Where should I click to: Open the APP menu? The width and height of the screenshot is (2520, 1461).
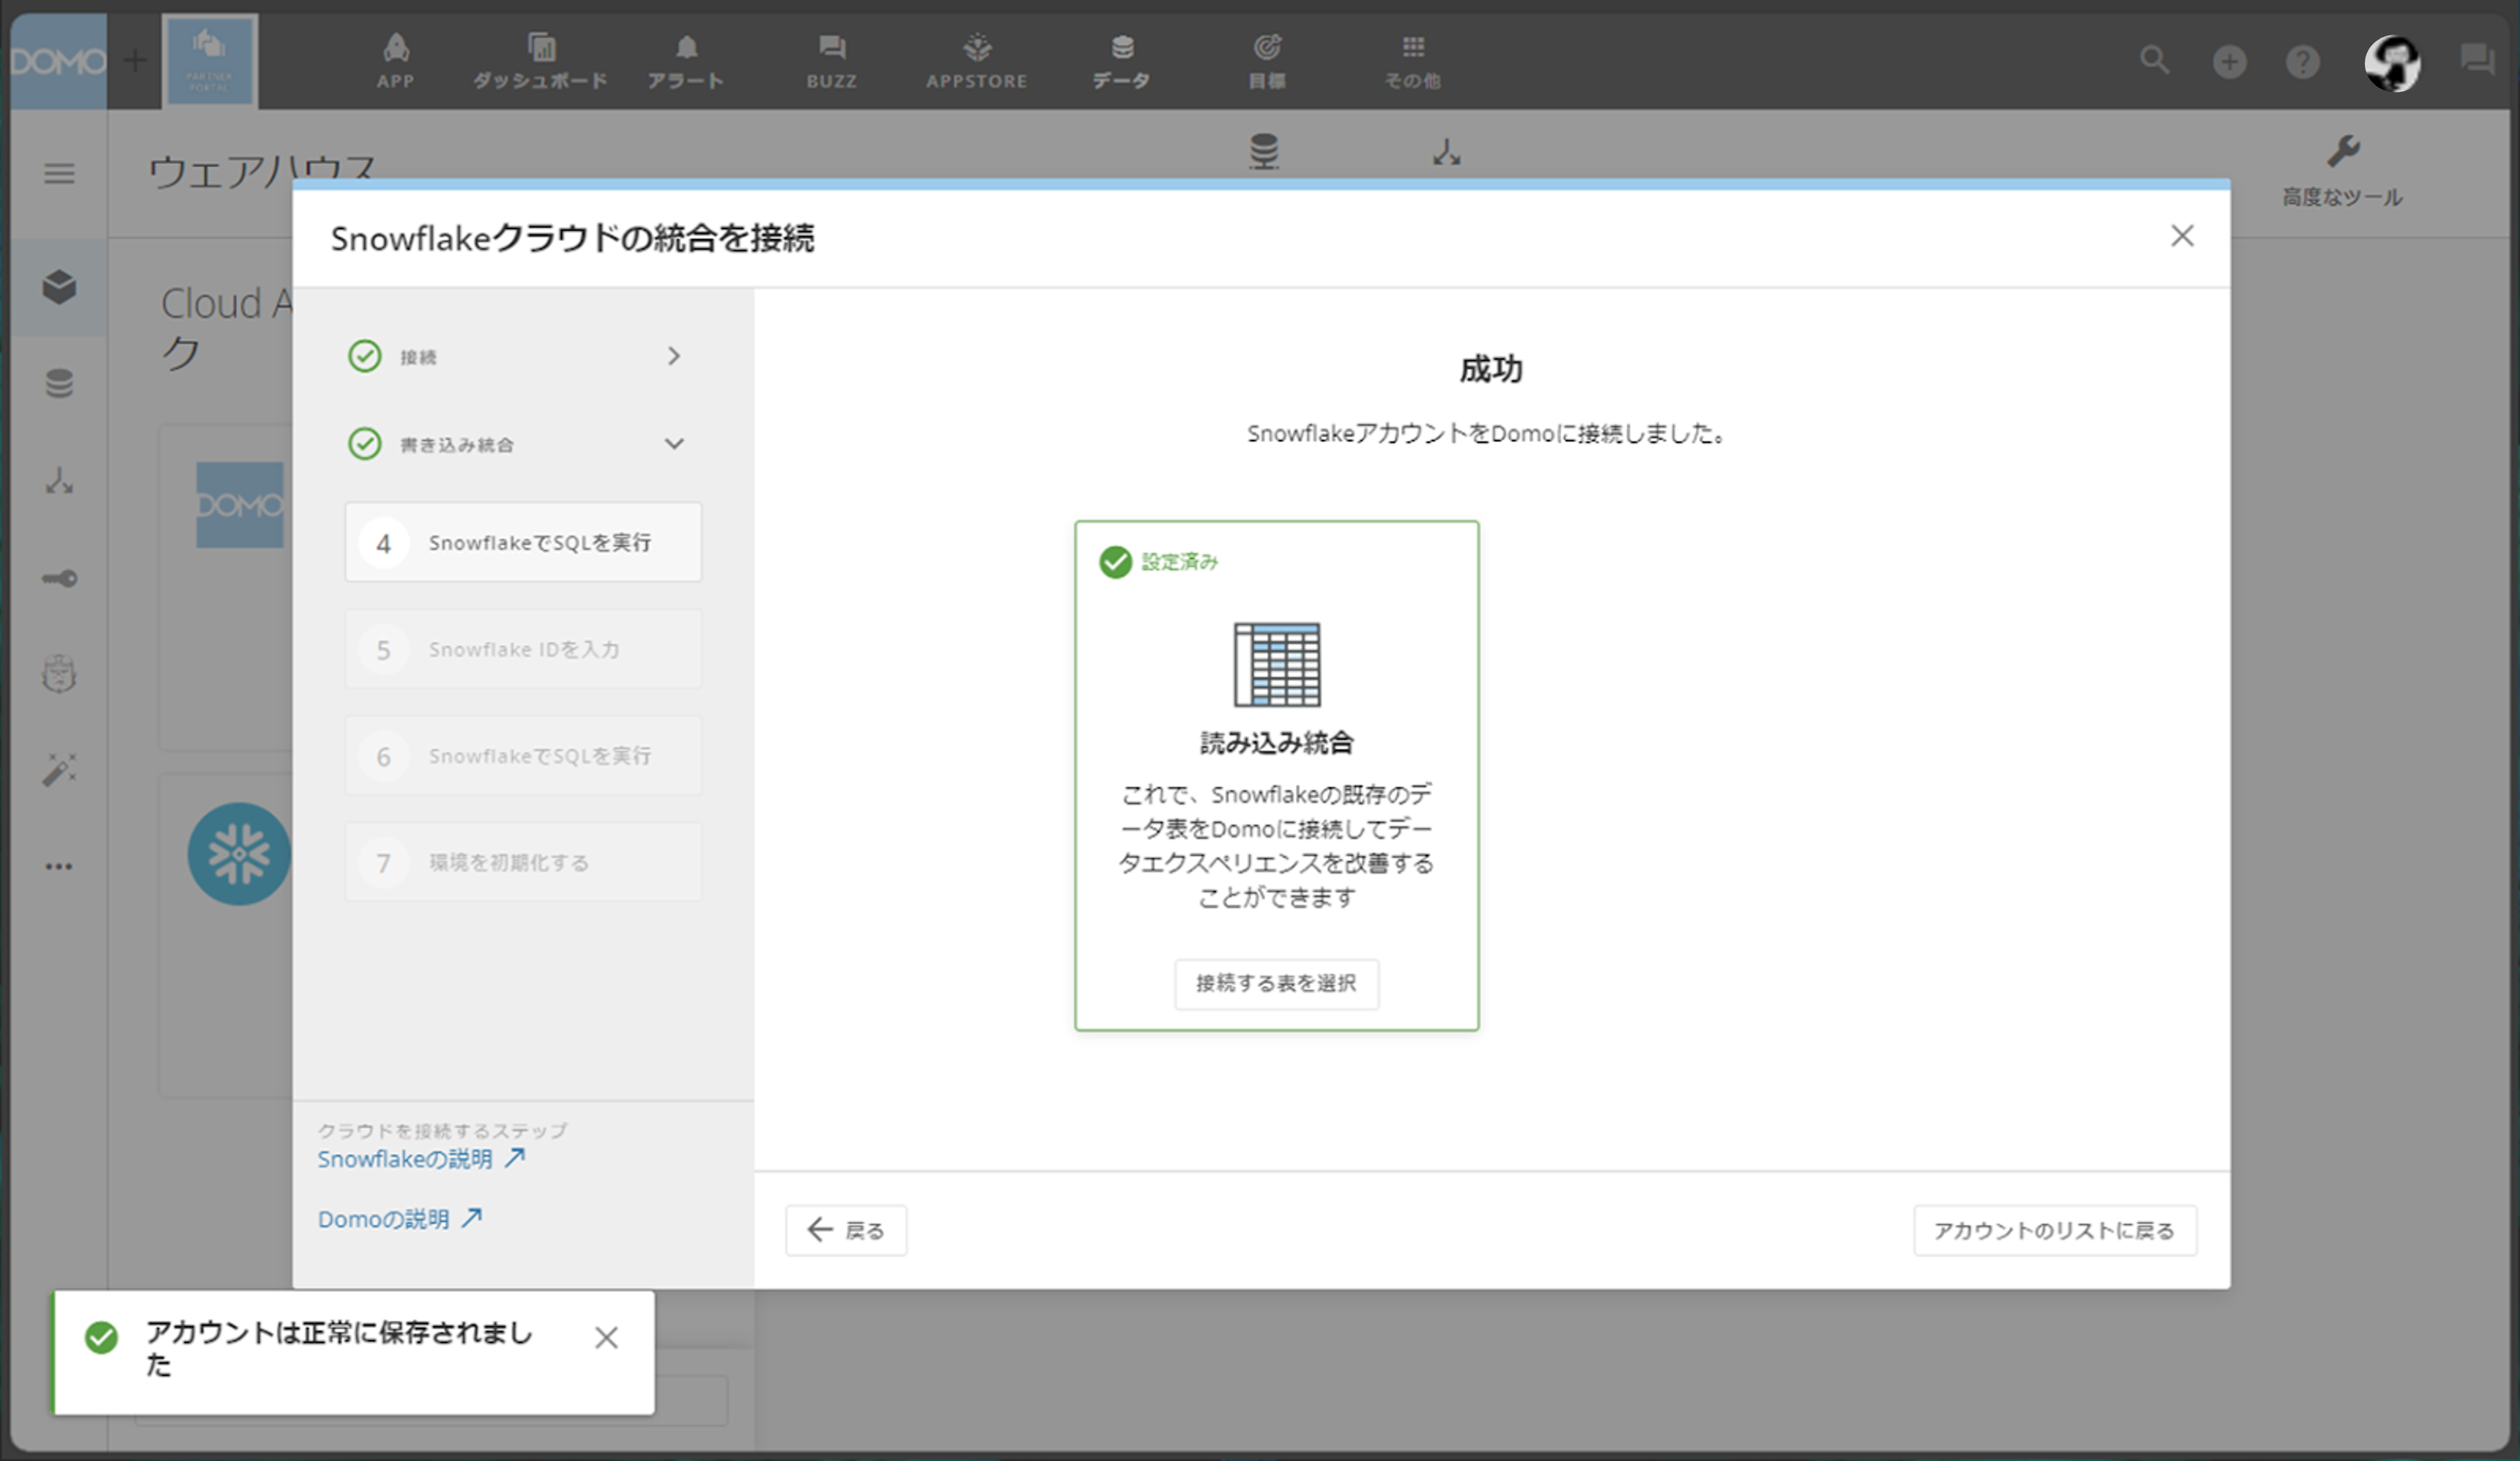pos(396,62)
